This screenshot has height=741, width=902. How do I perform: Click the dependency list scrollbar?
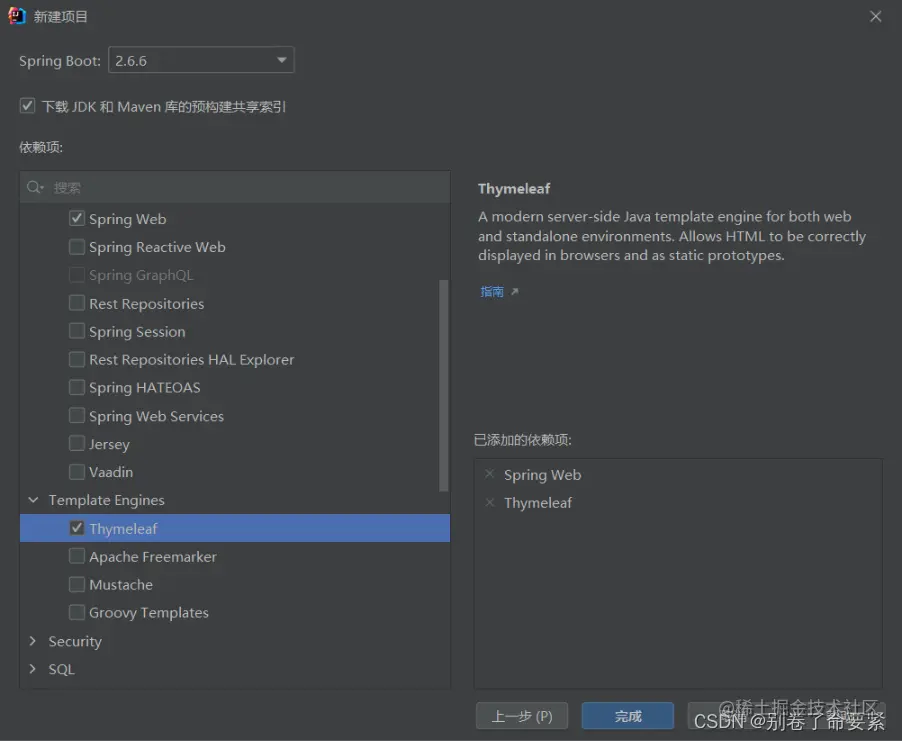click(444, 385)
